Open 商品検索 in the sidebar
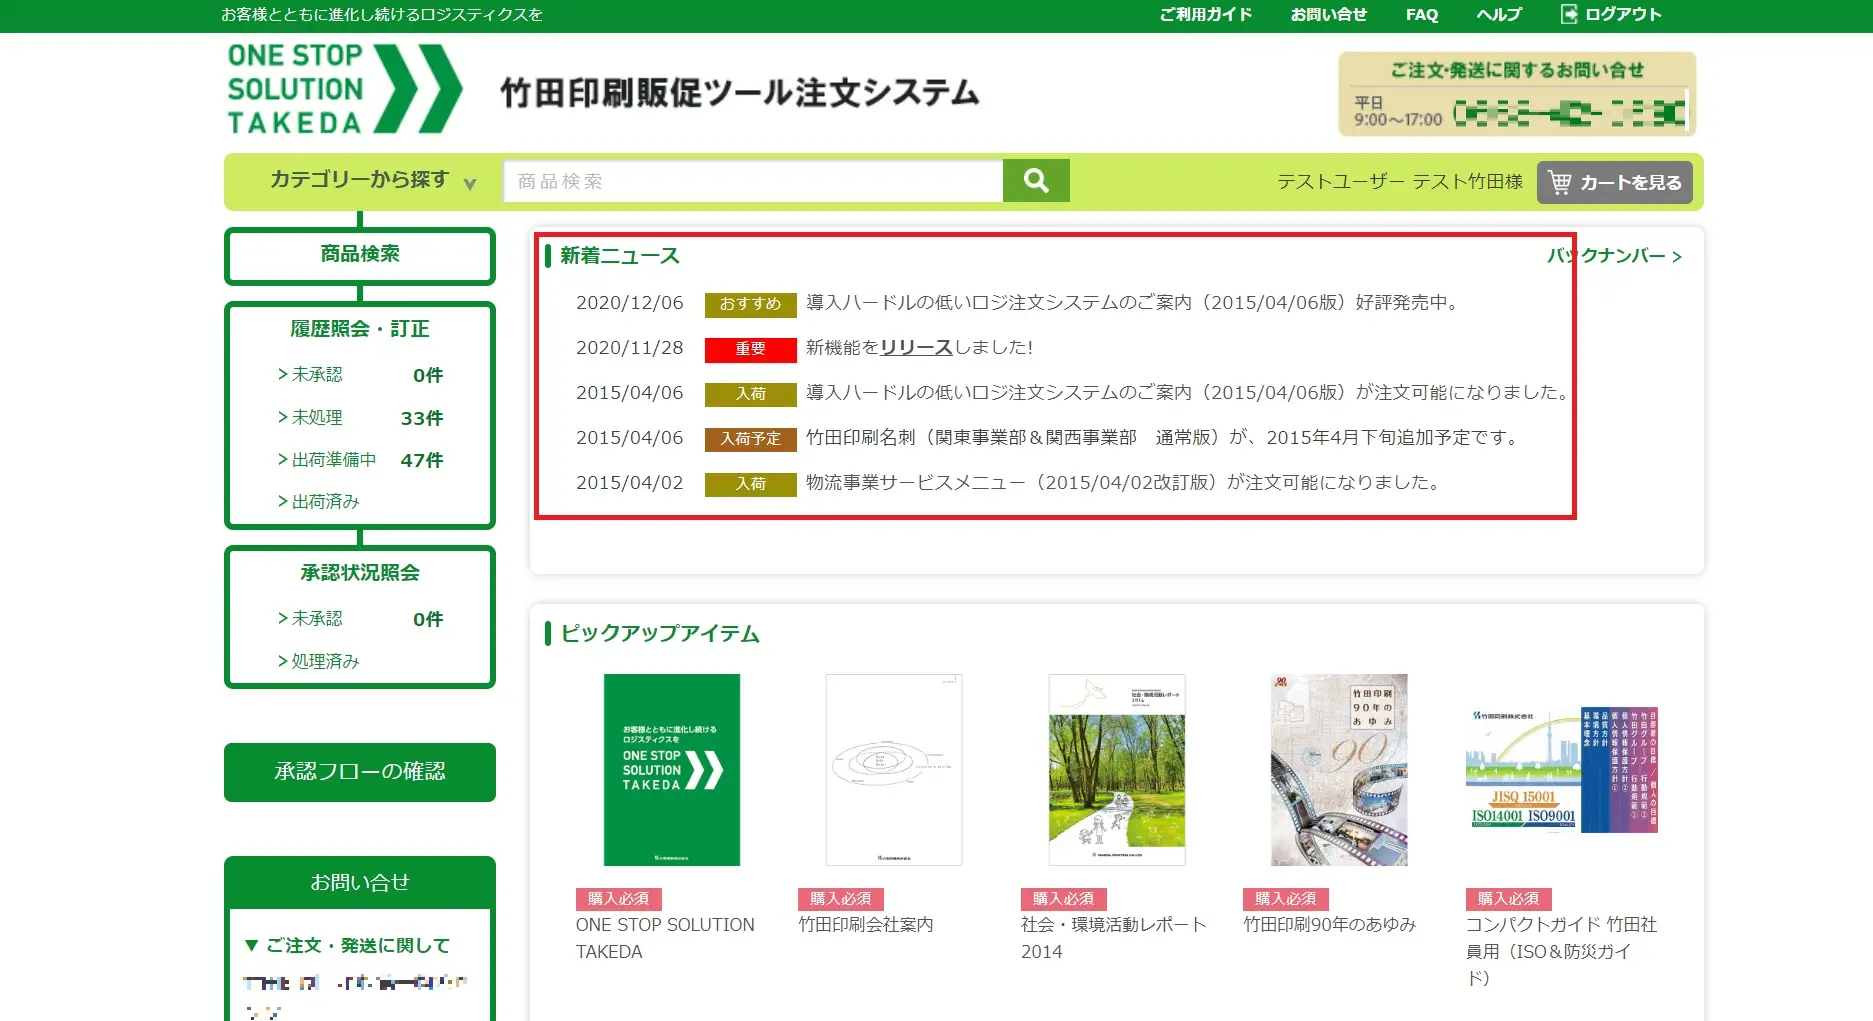This screenshot has height=1021, width=1873. point(360,255)
